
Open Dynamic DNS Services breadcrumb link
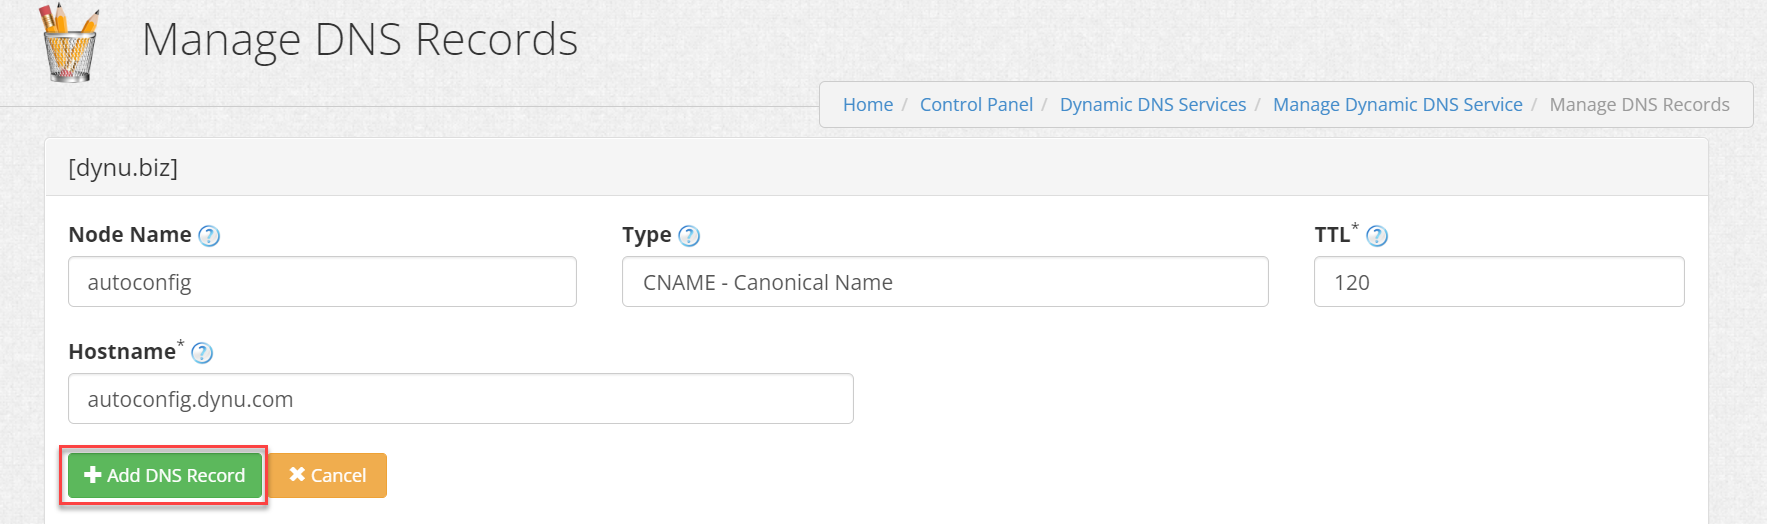(x=1153, y=105)
